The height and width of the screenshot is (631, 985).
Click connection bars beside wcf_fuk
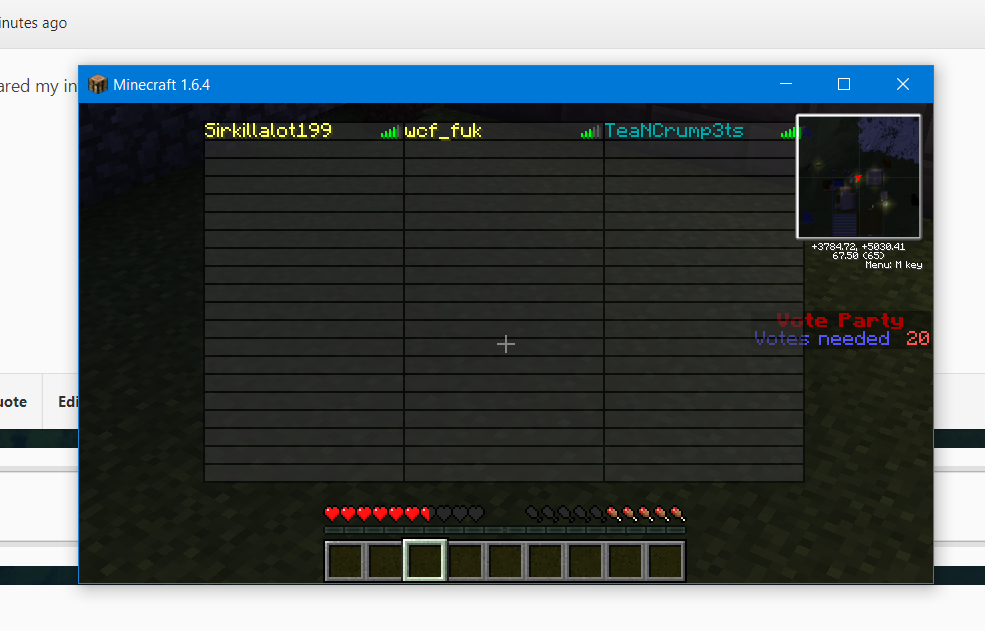[x=590, y=132]
